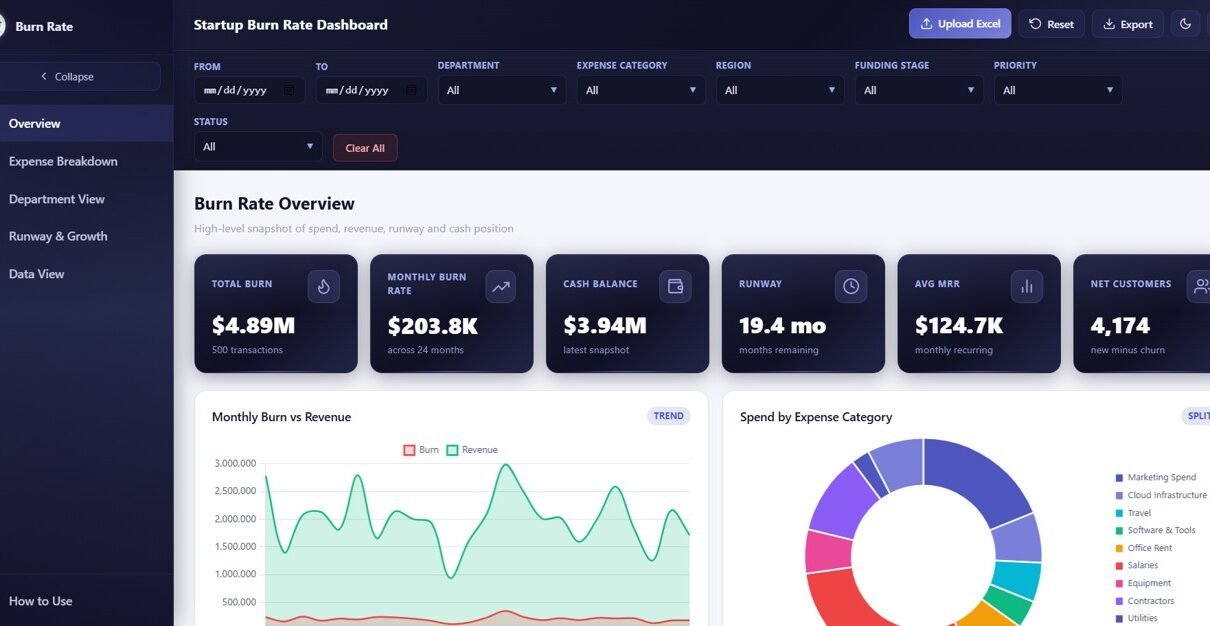Image resolution: width=1210 pixels, height=626 pixels.
Task: Click the wallet icon on Cash Balance card
Action: click(x=675, y=287)
